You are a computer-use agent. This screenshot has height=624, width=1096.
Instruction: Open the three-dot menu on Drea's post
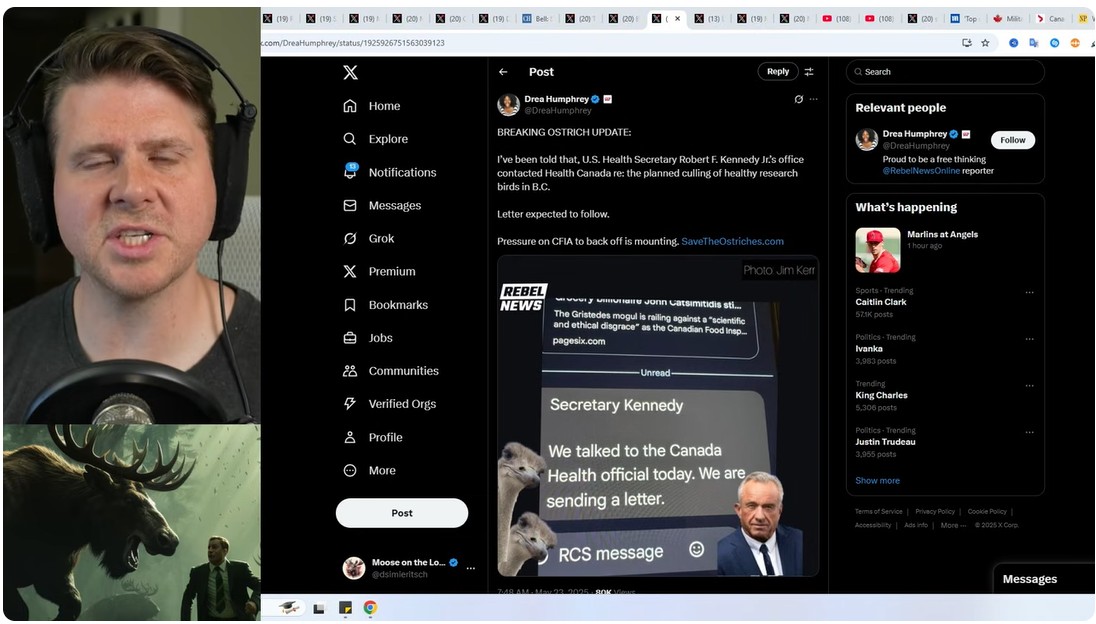tap(813, 100)
